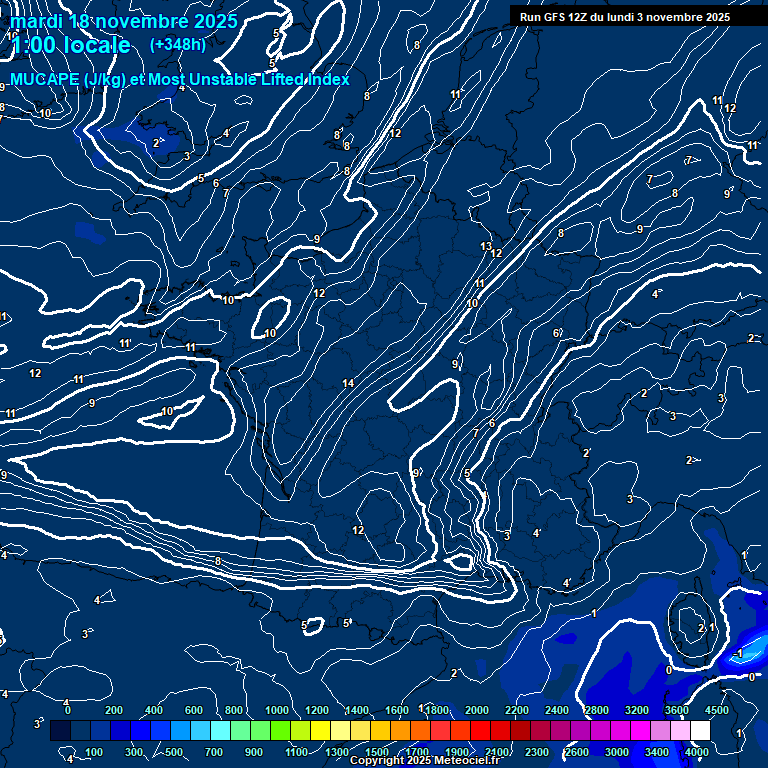Click the contour label '13' on the map
Image resolution: width=768 pixels, height=768 pixels.
click(486, 246)
